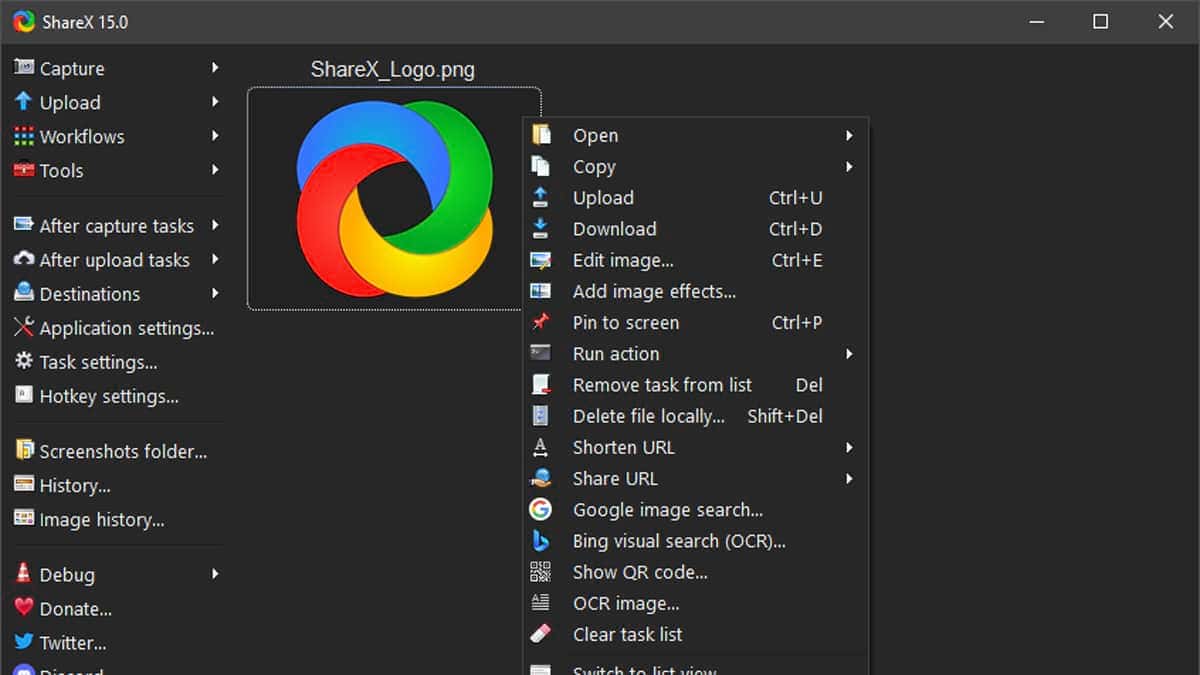
Task: Expand the Open submenu arrow
Action: coord(849,134)
